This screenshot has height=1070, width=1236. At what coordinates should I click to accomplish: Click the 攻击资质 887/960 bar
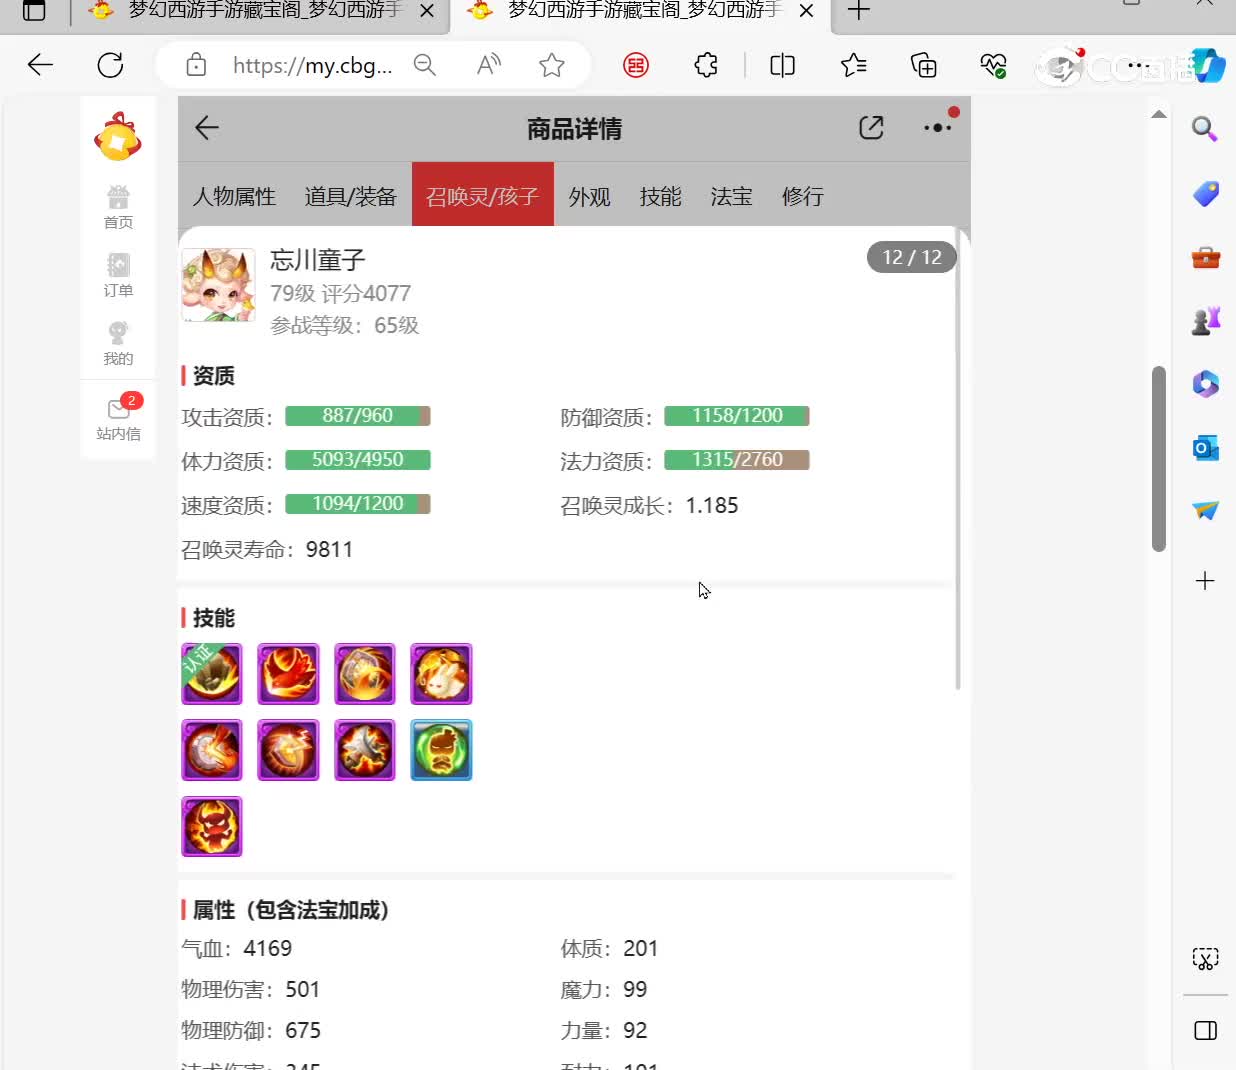coord(358,416)
